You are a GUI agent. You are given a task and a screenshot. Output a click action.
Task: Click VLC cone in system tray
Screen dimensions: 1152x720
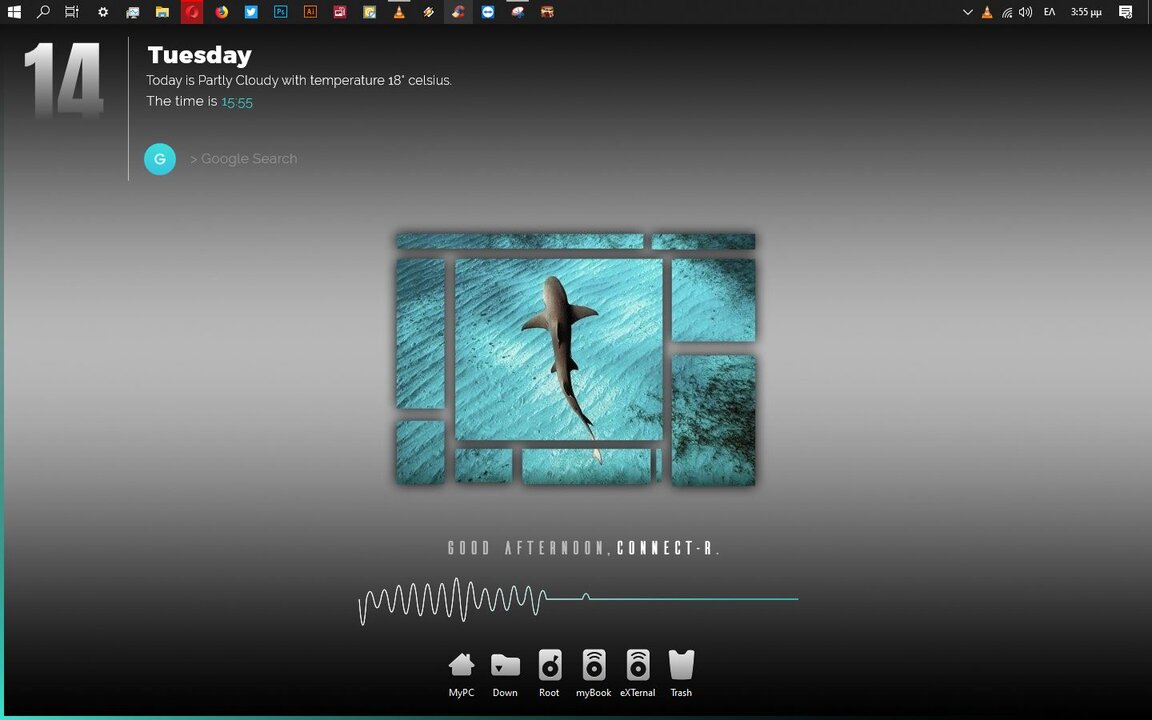click(987, 12)
